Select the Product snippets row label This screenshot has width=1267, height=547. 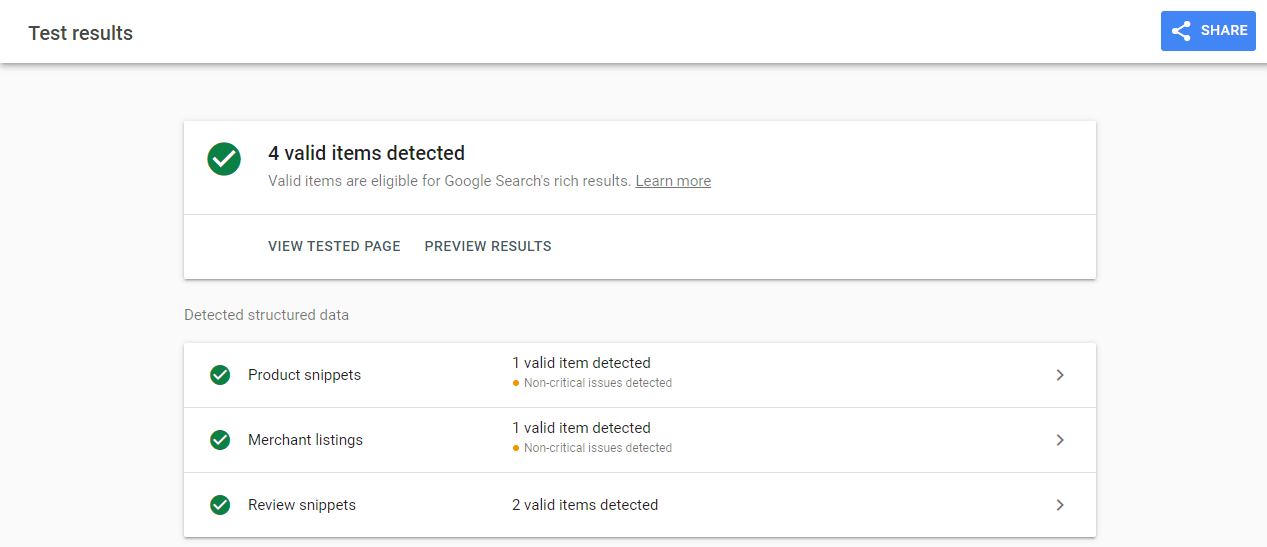click(x=304, y=375)
